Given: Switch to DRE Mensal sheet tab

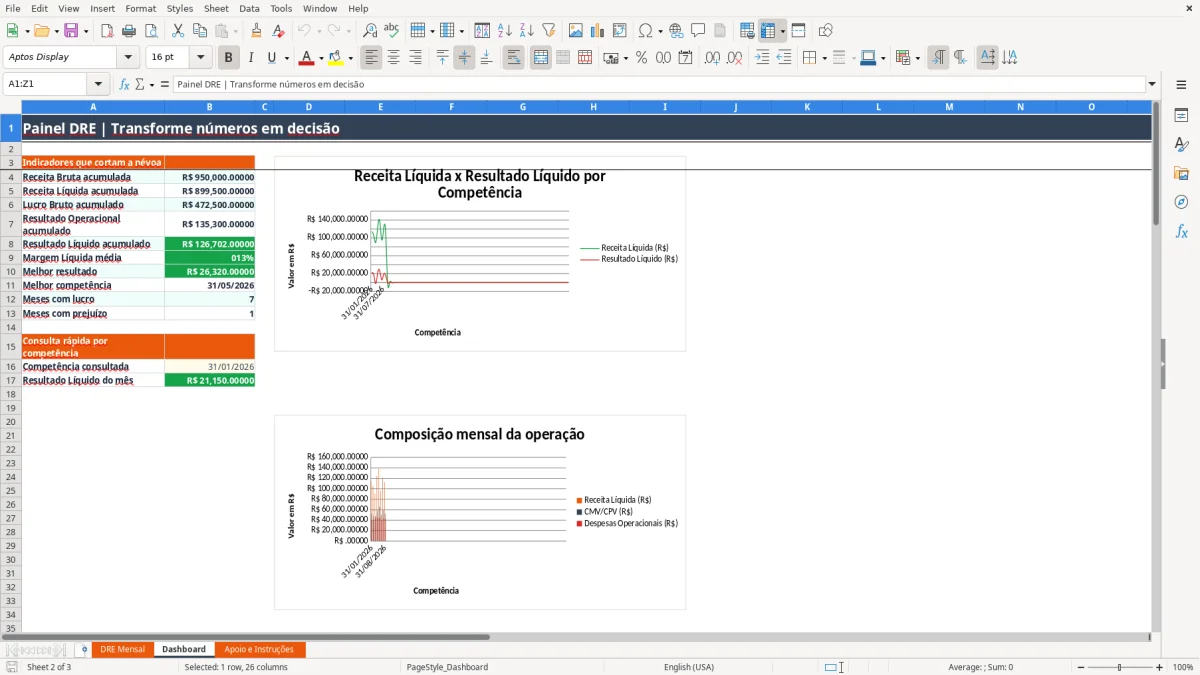Looking at the screenshot, I should (122, 649).
